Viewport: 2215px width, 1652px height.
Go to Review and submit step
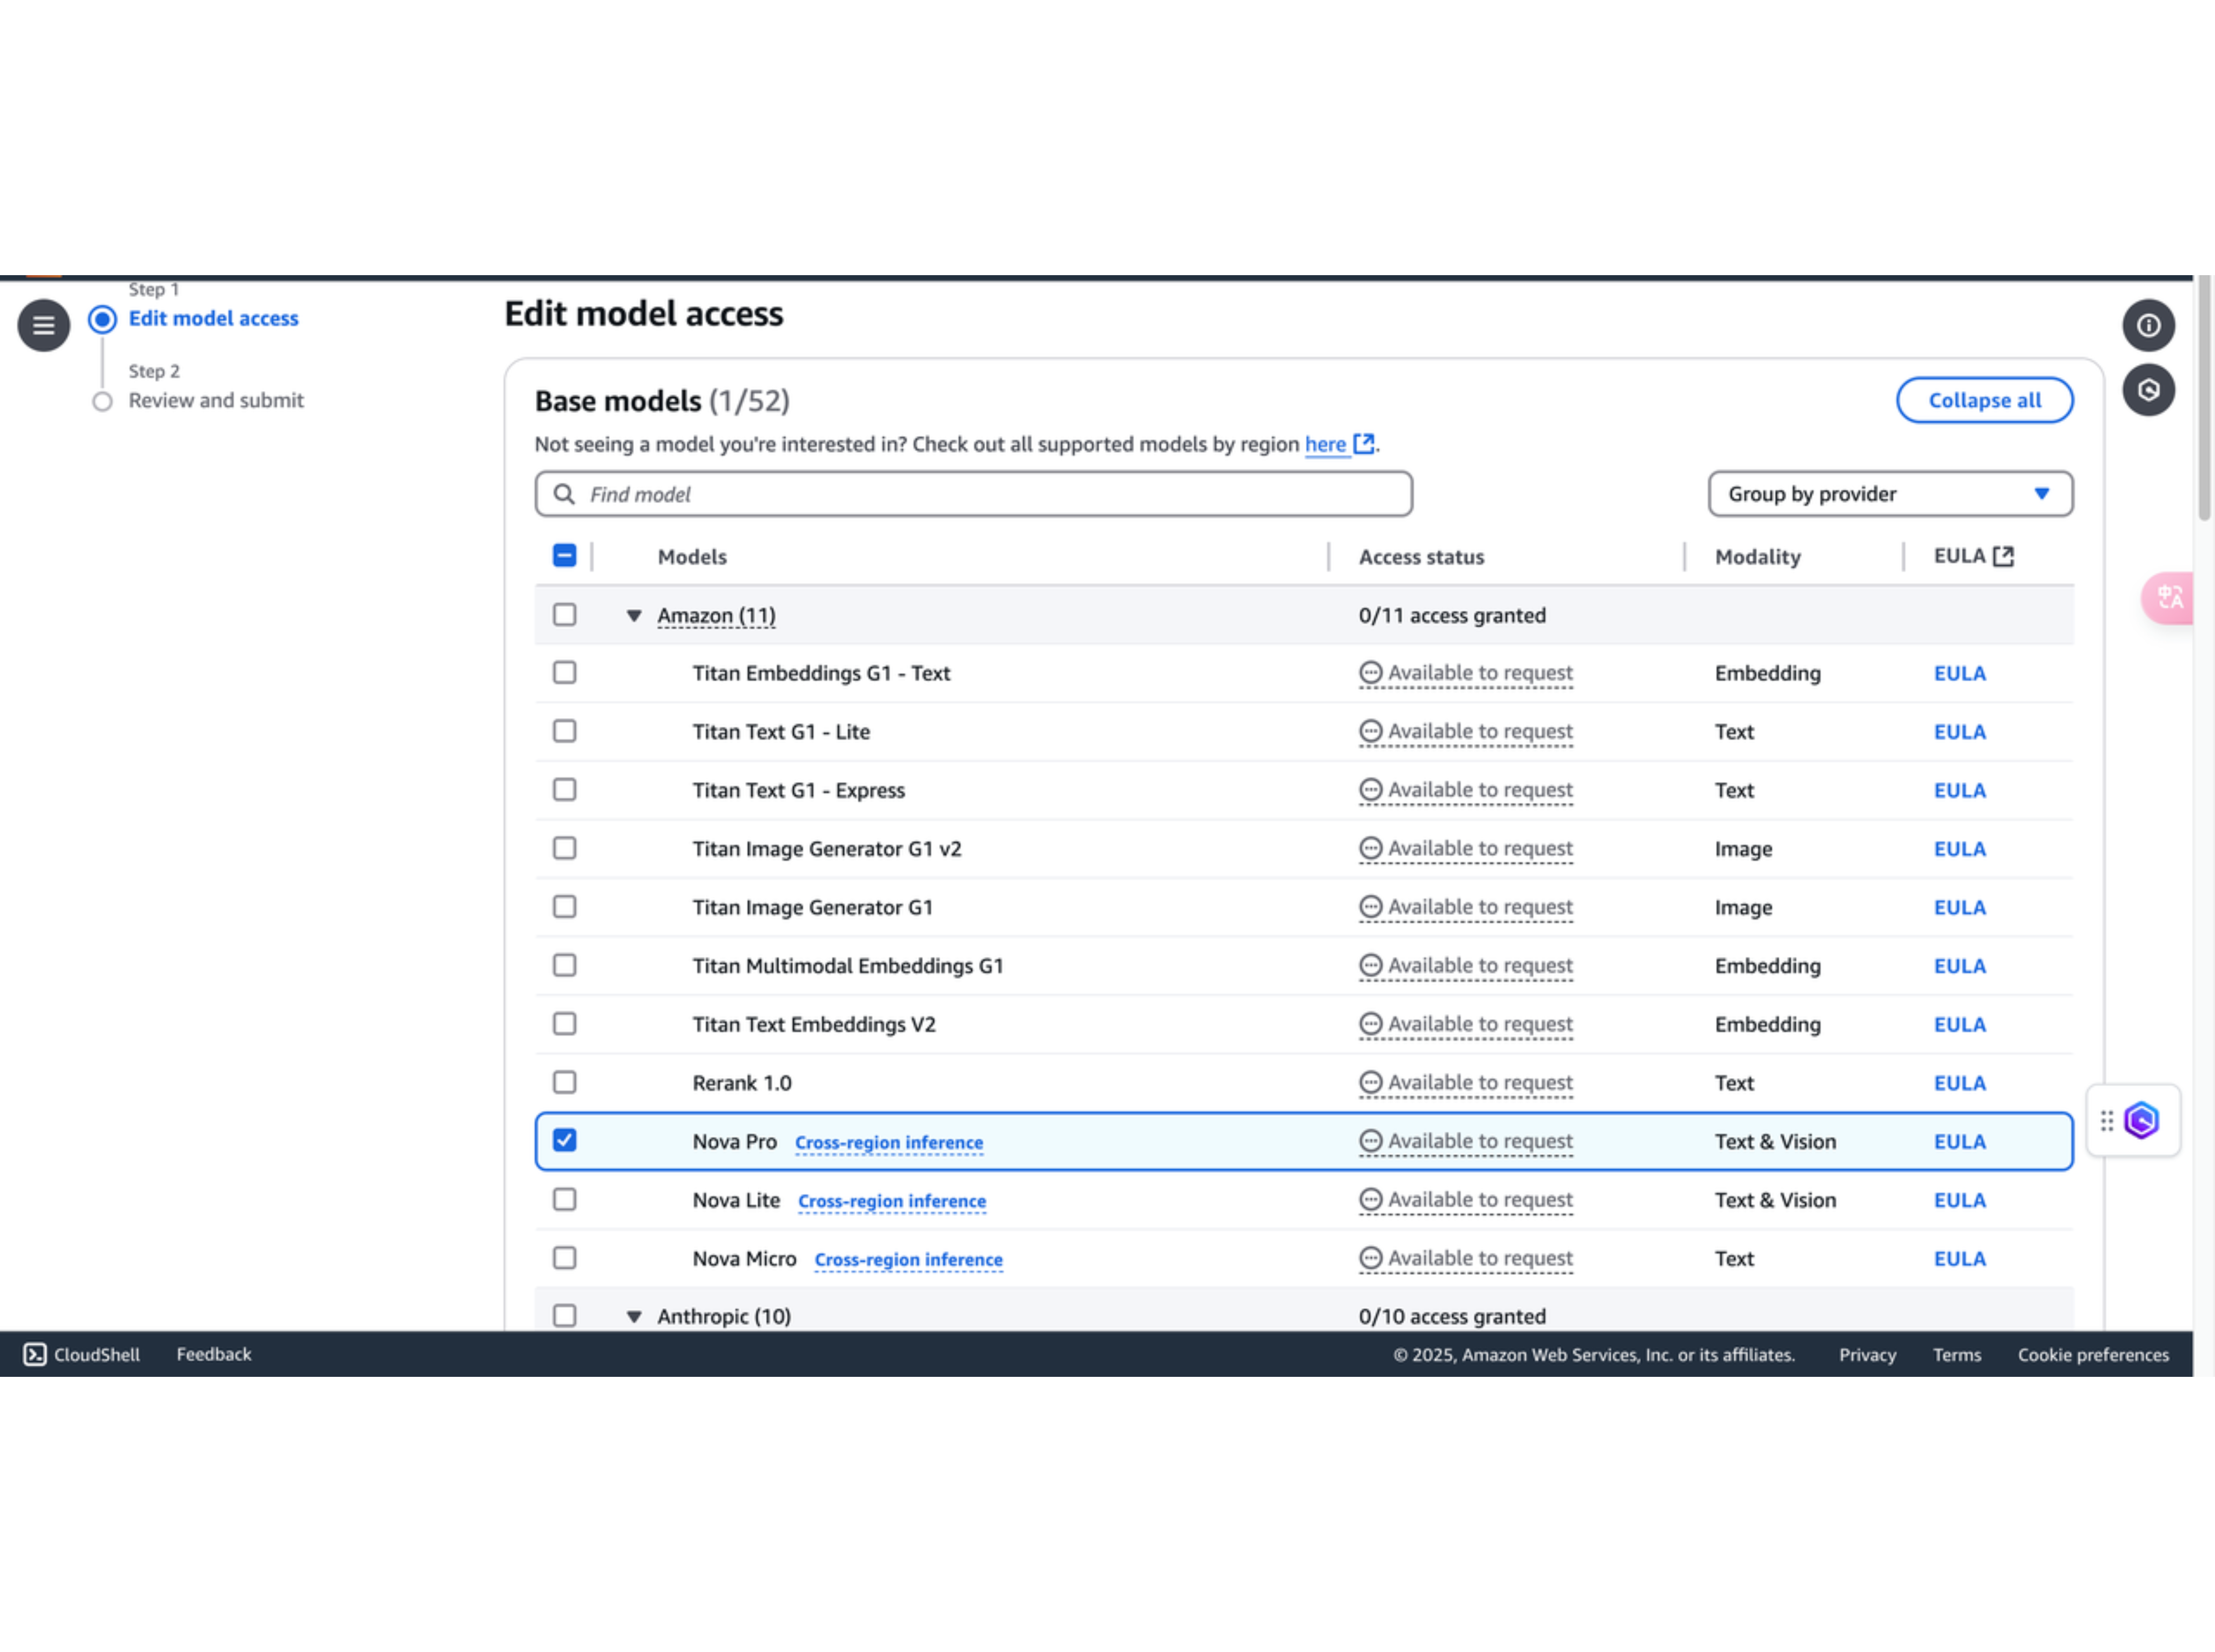[x=215, y=400]
